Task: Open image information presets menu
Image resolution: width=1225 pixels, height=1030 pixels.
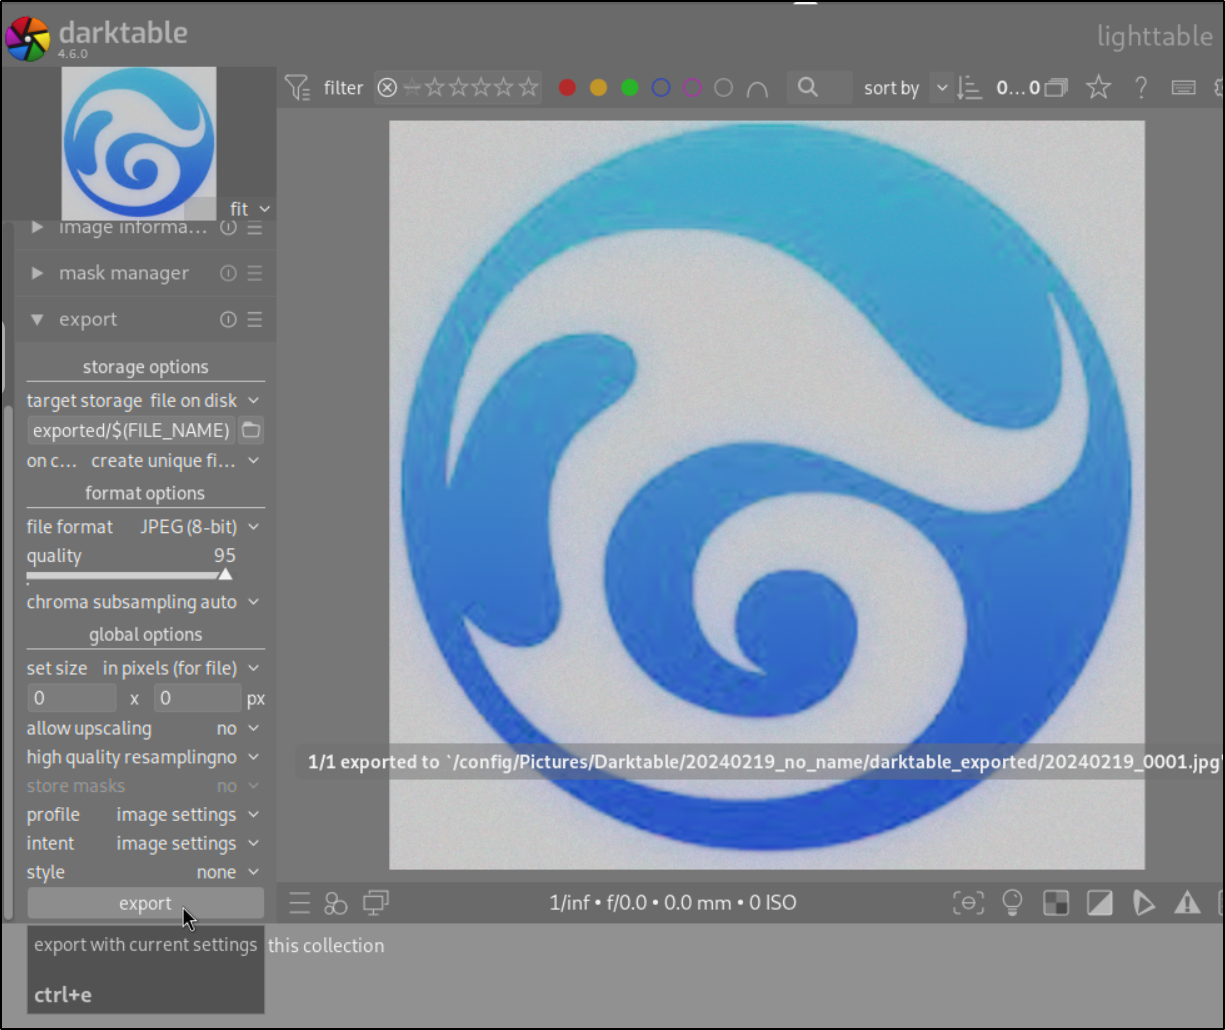Action: (255, 227)
